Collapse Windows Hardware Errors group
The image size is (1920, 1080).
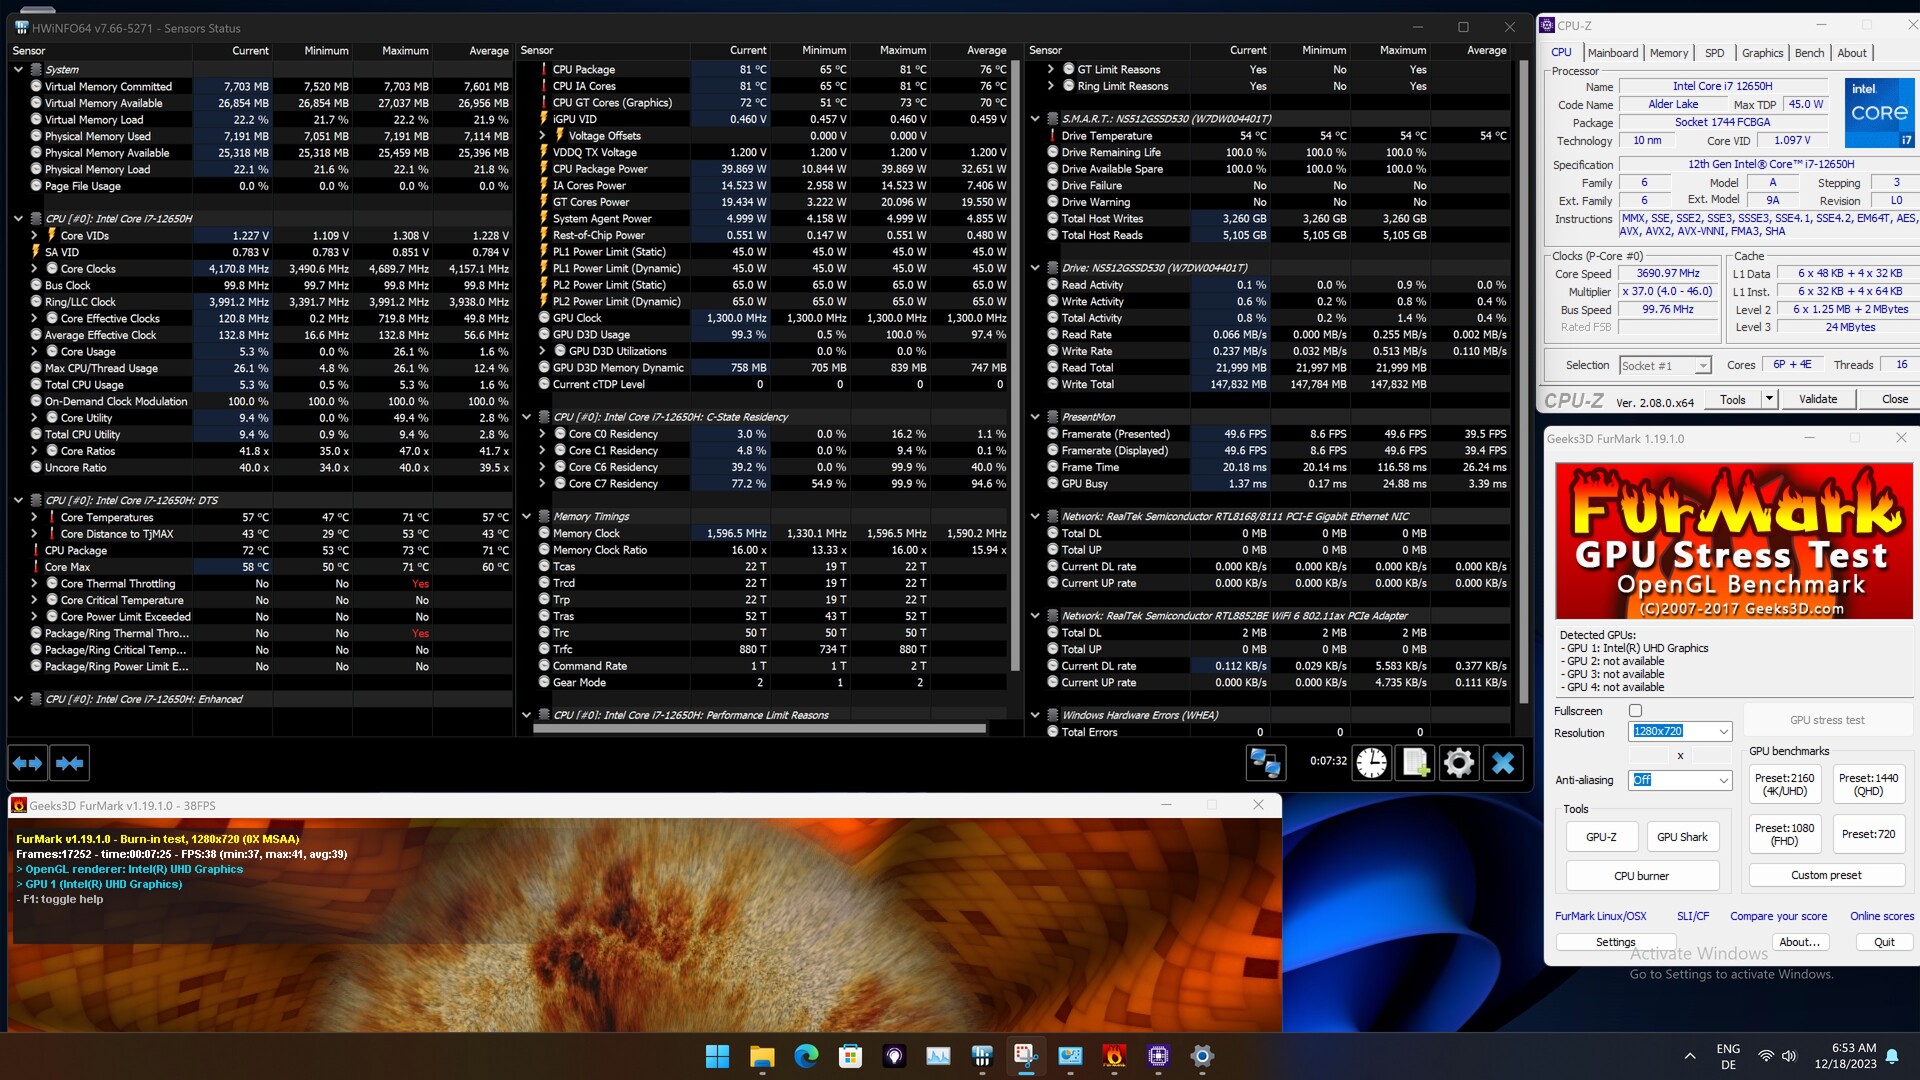point(1035,716)
